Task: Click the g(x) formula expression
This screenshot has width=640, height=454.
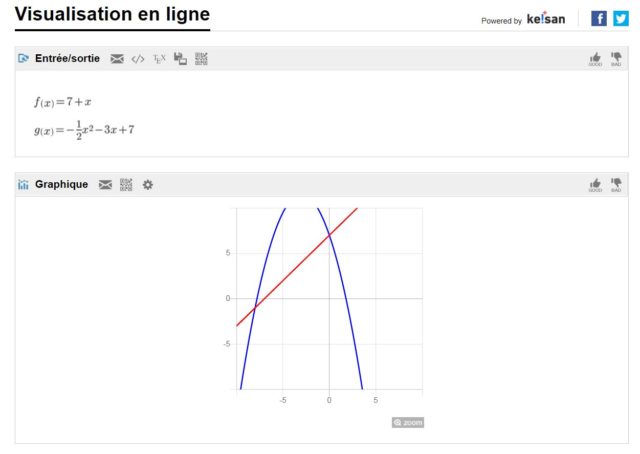Action: click(x=84, y=129)
